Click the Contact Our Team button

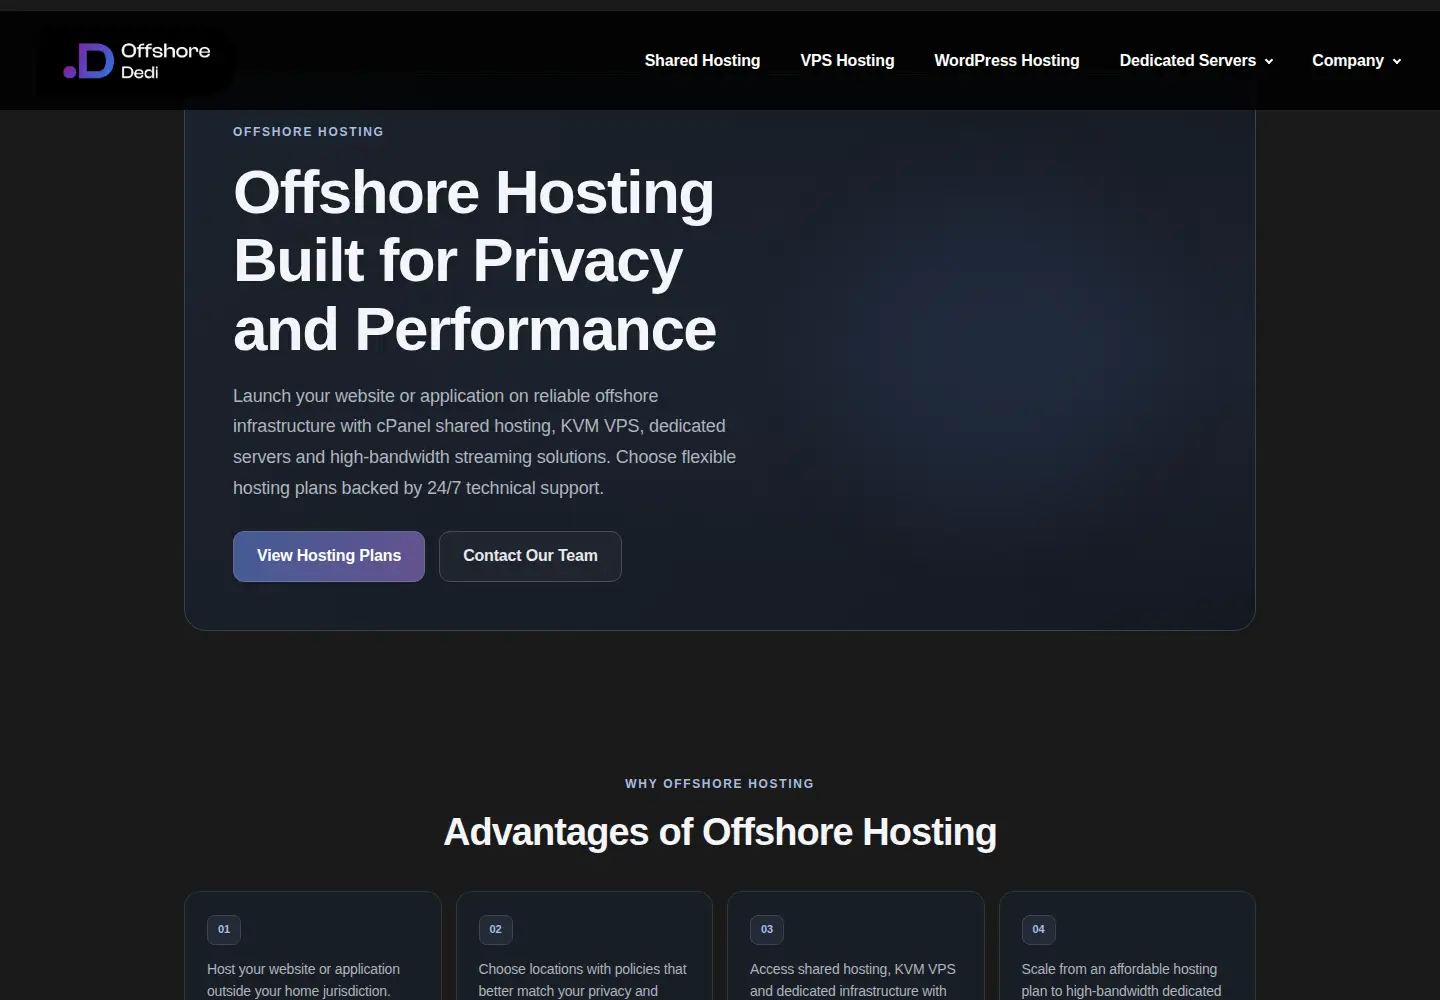tap(530, 556)
